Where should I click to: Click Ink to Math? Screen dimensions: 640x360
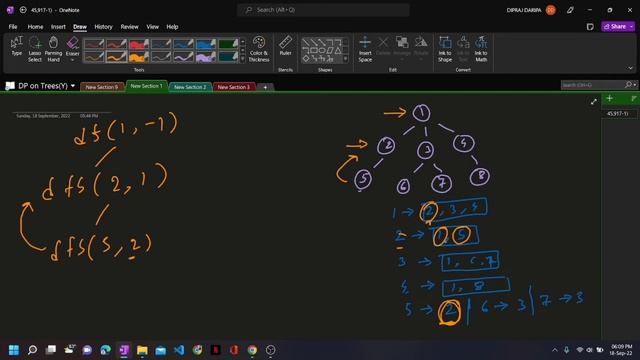(x=481, y=48)
